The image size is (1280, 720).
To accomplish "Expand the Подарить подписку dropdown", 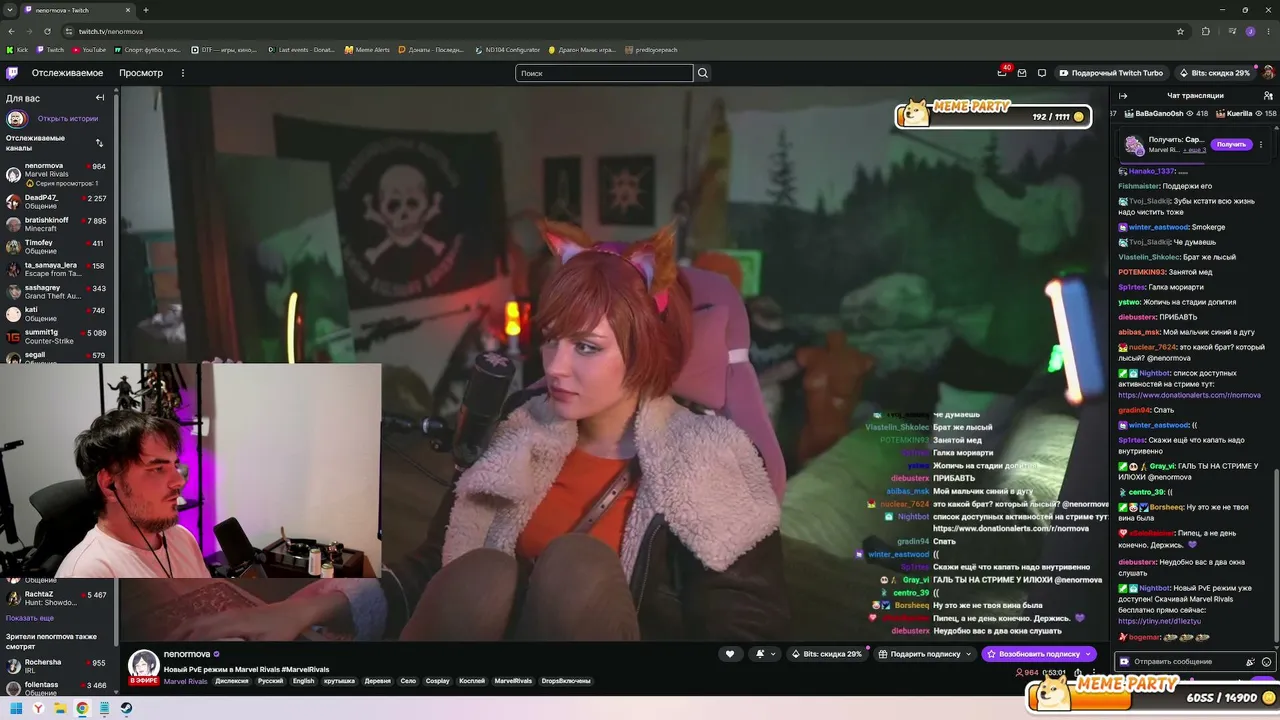I will (x=969, y=654).
